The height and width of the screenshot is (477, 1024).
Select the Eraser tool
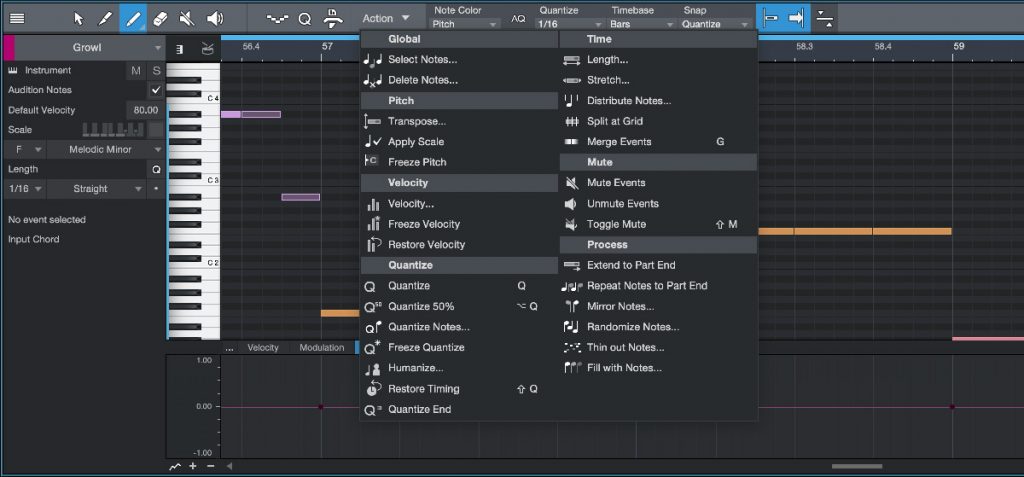[160, 18]
